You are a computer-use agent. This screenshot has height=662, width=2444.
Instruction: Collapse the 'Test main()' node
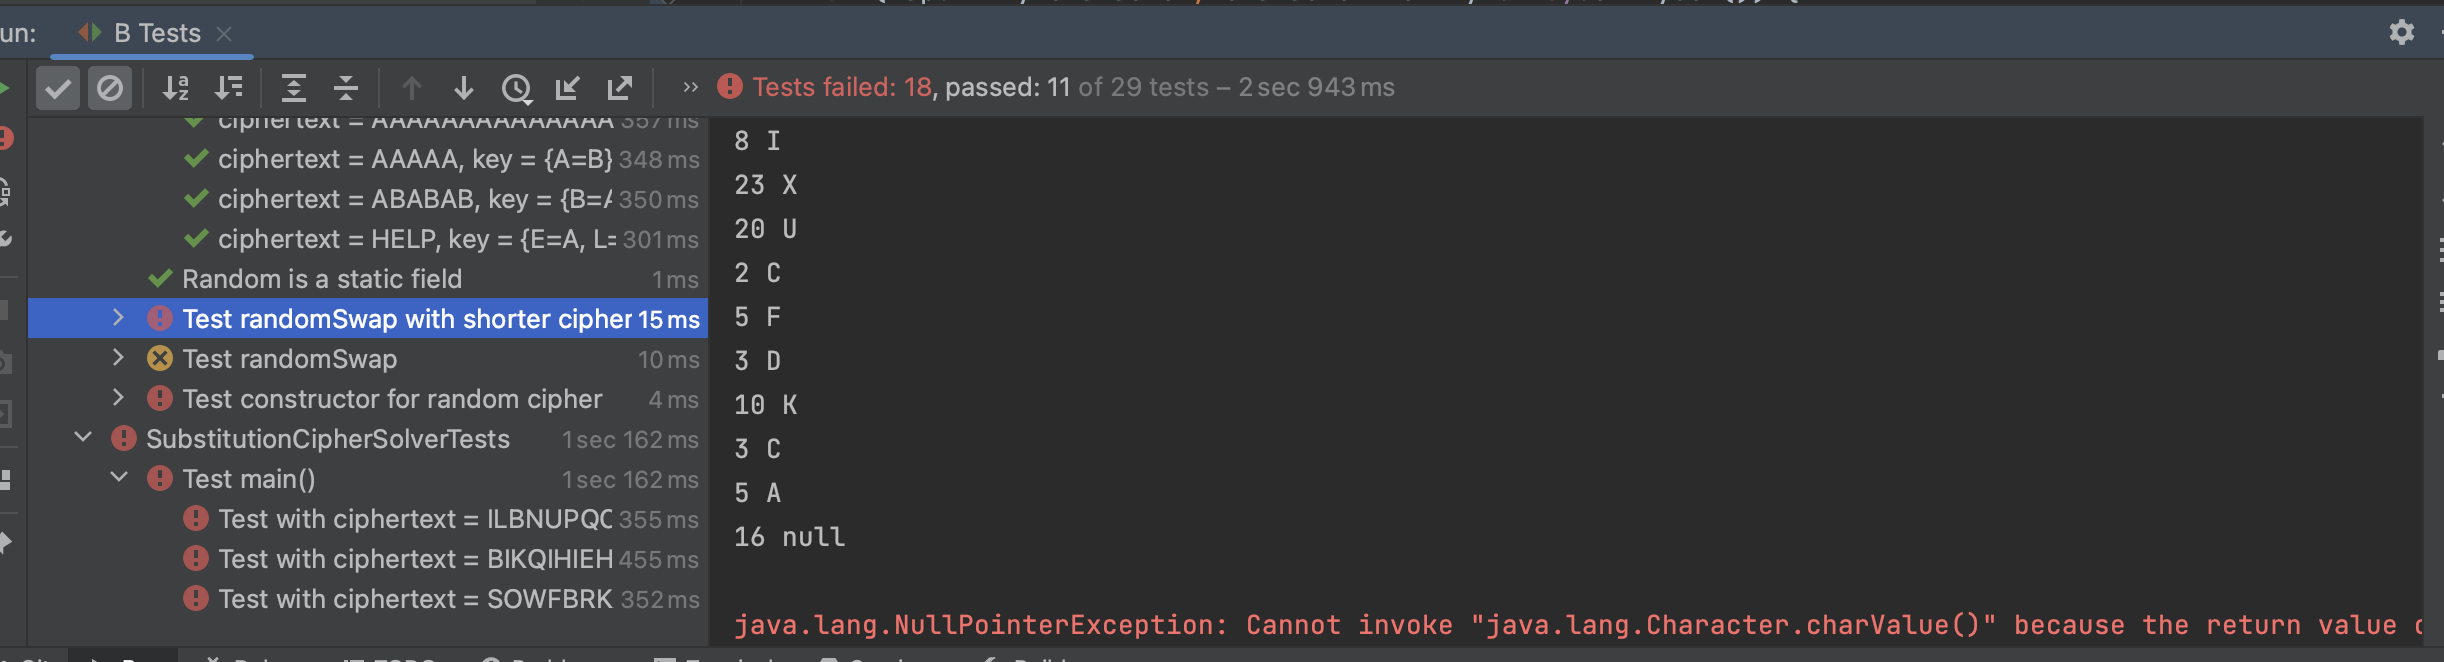(119, 478)
